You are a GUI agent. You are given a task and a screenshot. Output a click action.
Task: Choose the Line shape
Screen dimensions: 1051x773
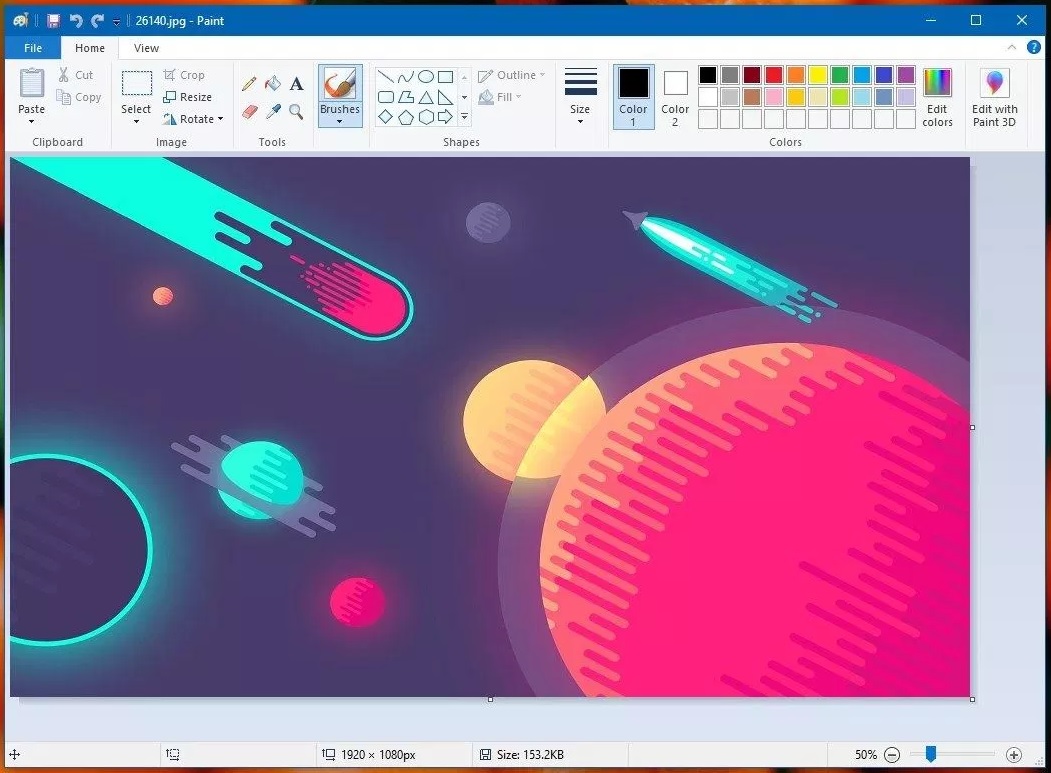[x=385, y=76]
